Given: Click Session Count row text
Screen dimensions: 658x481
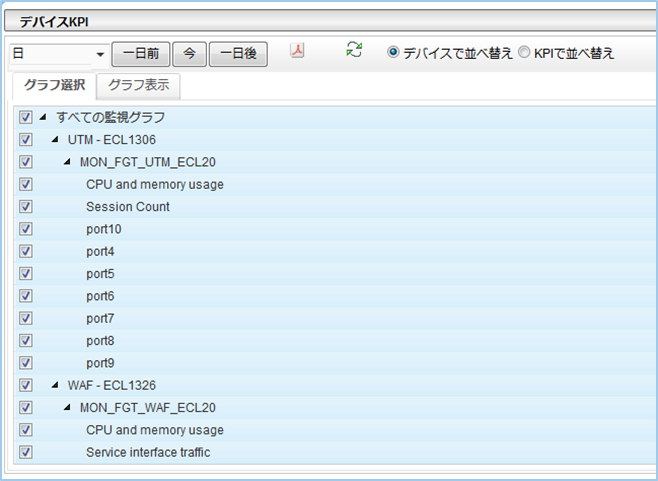Looking at the screenshot, I should [128, 207].
